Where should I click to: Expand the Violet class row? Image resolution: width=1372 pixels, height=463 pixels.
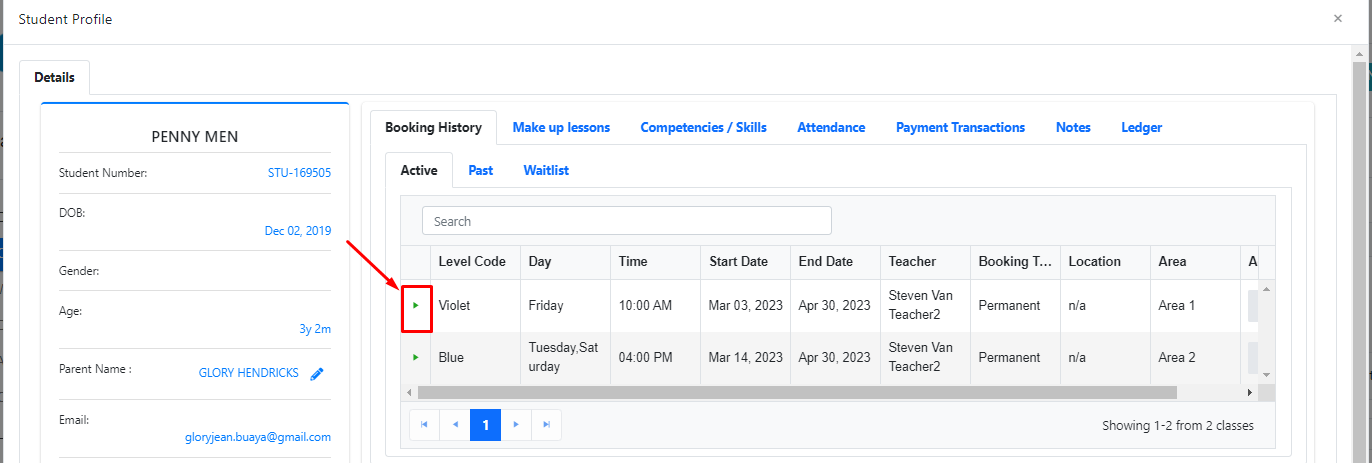tap(416, 305)
